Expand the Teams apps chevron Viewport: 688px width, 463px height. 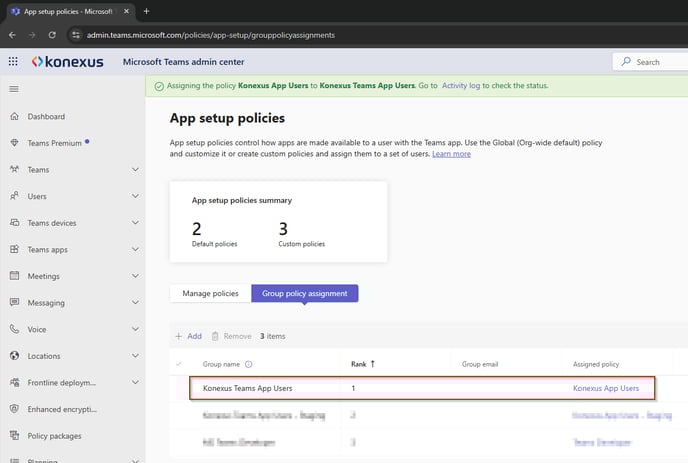(136, 249)
